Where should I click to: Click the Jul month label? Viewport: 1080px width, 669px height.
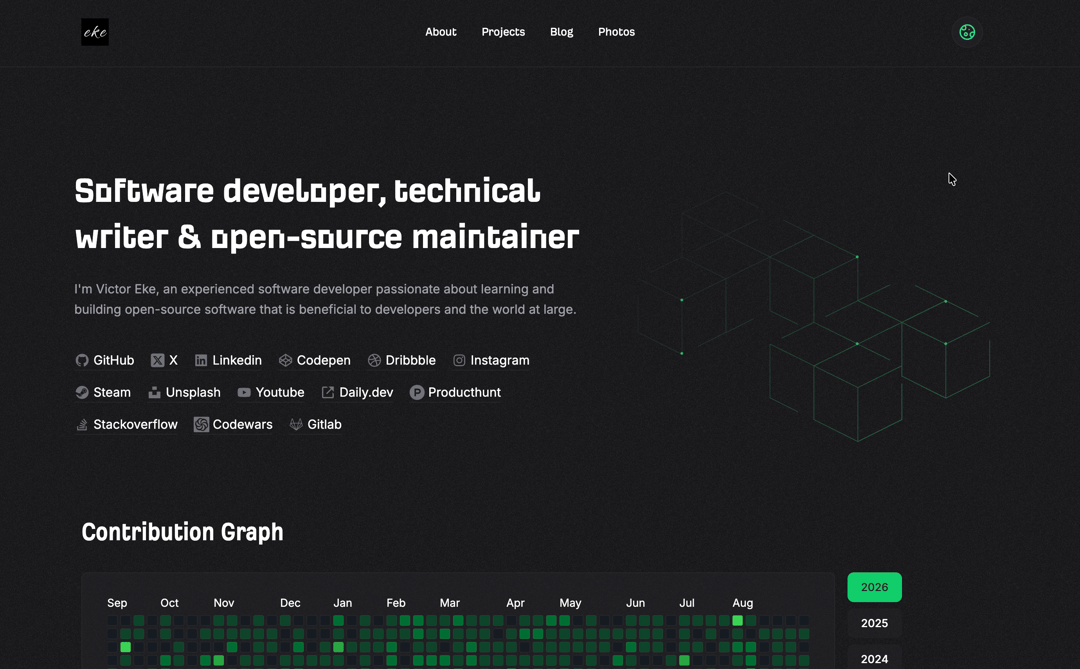(687, 603)
